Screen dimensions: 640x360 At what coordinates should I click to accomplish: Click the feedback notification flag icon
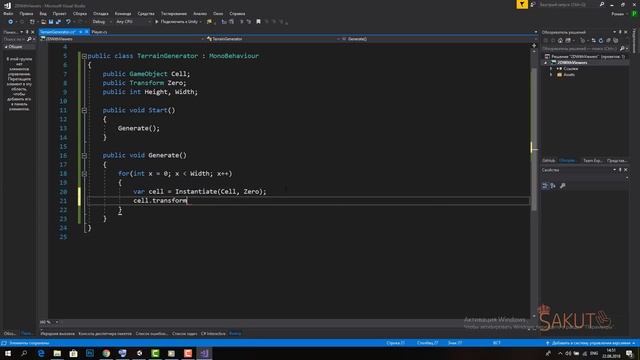pyautogui.click(x=522, y=4)
